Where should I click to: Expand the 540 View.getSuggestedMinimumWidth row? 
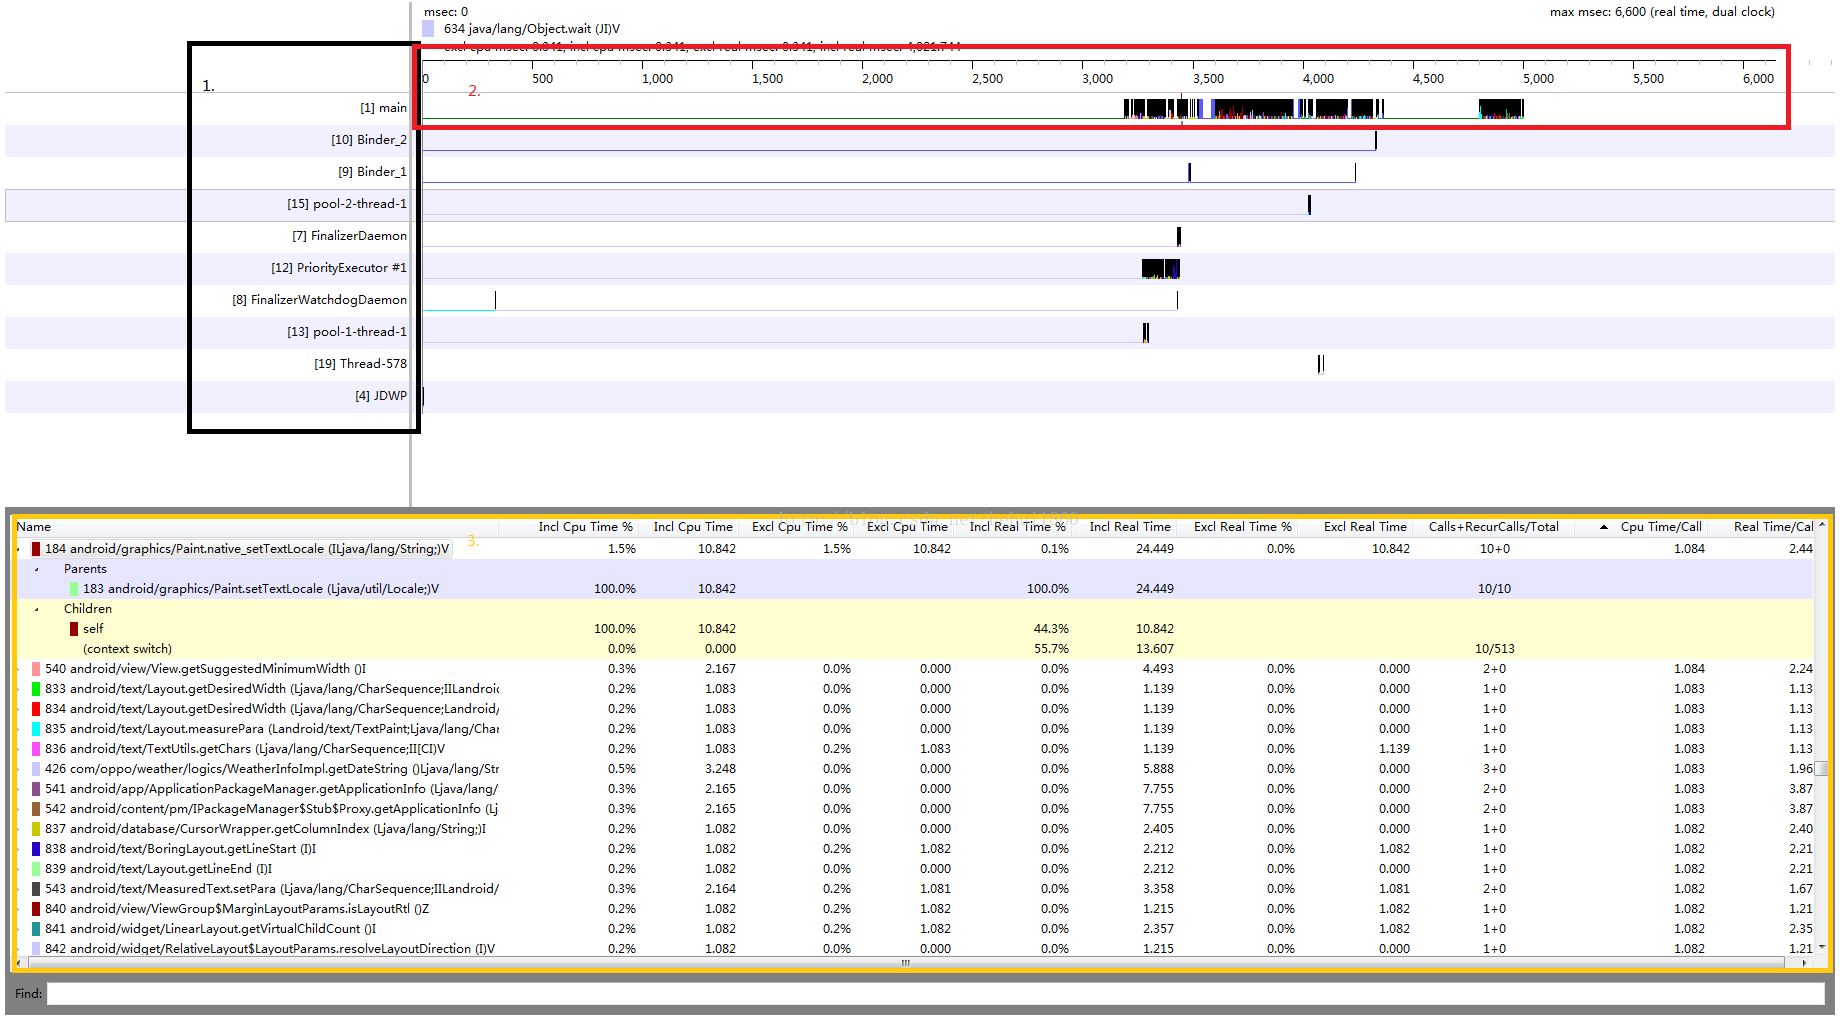pos(20,669)
